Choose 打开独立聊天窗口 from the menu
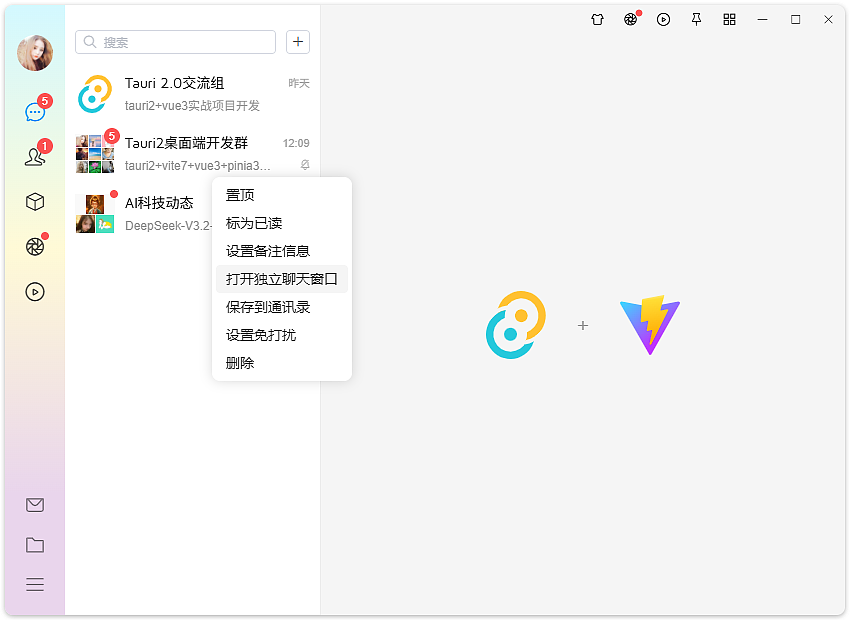This screenshot has width=850, height=620. pyautogui.click(x=282, y=279)
